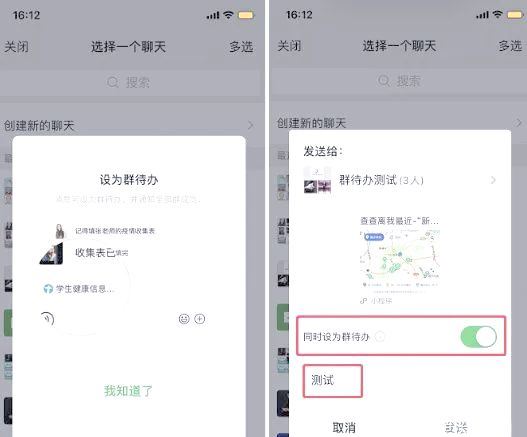
Task: Tap 学生健康信息 mini program icon
Action: tap(48, 288)
